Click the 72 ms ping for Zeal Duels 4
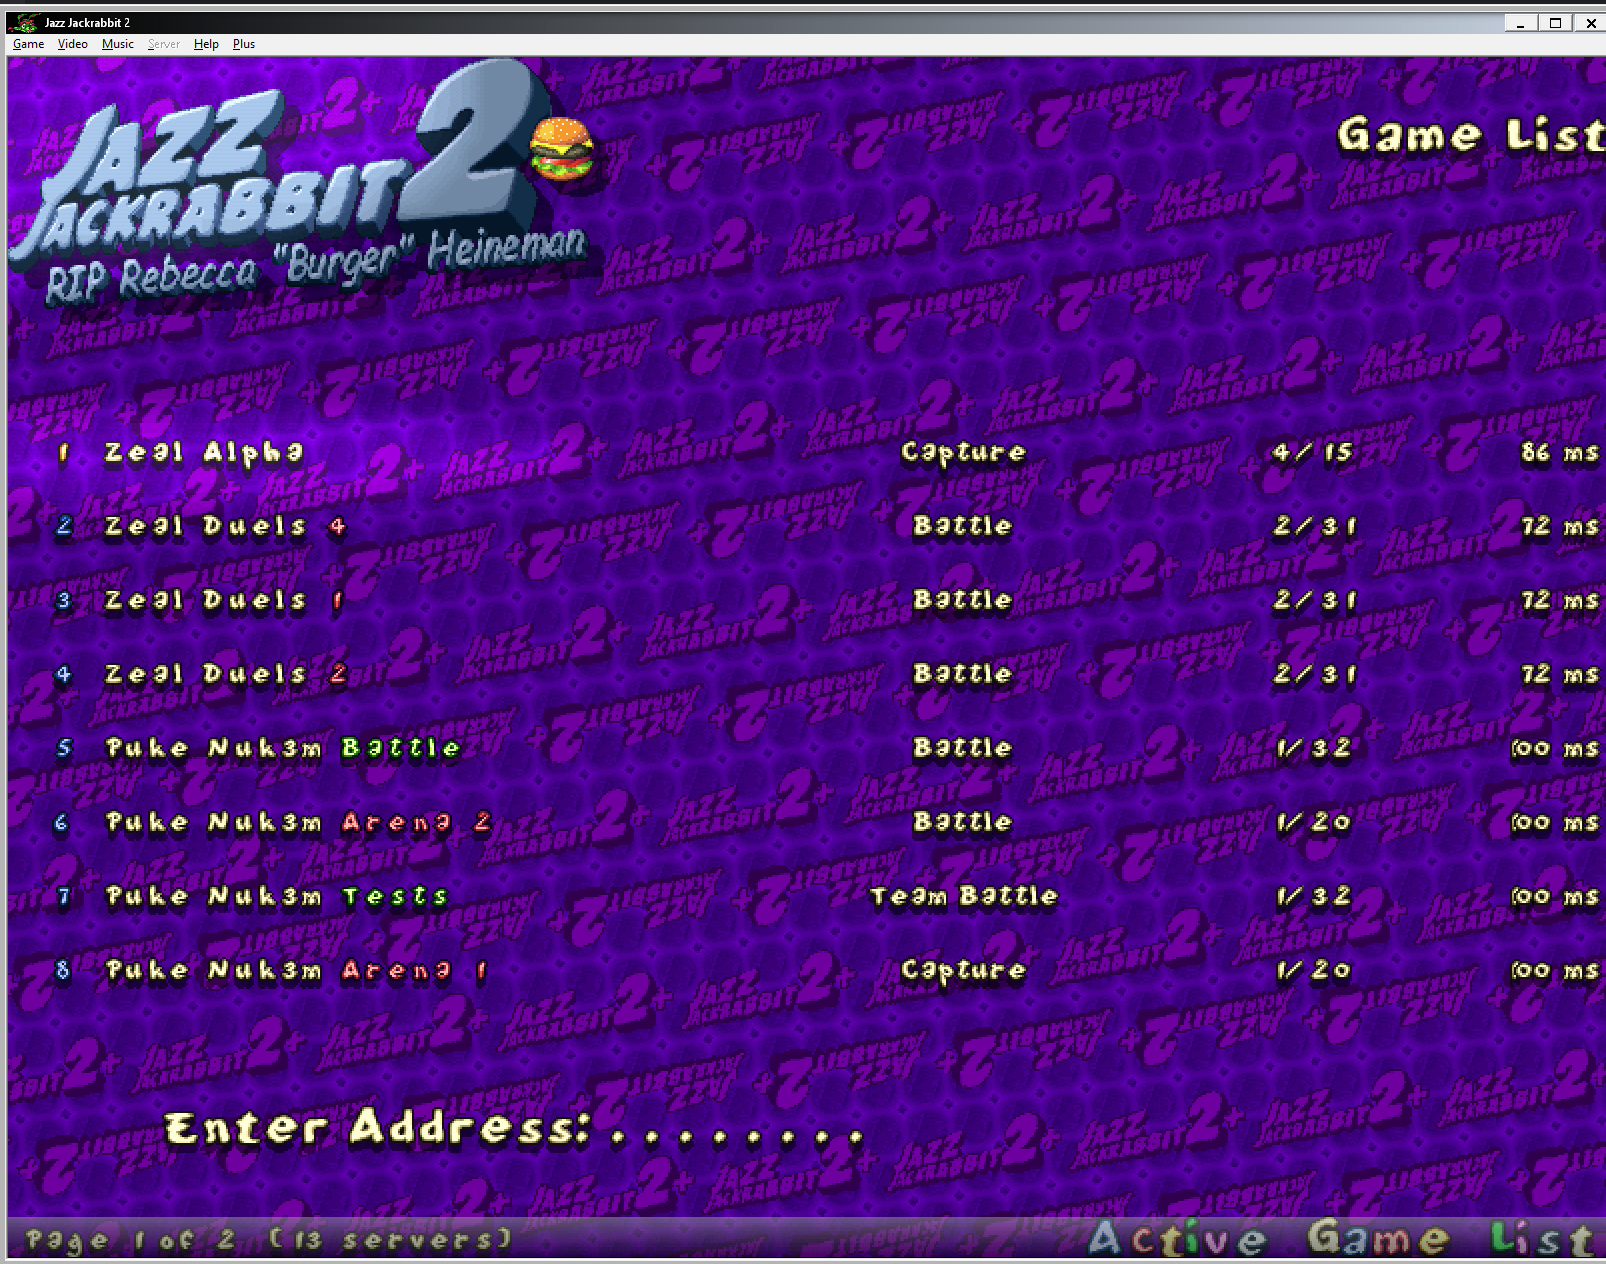1606x1264 pixels. pyautogui.click(x=1560, y=526)
